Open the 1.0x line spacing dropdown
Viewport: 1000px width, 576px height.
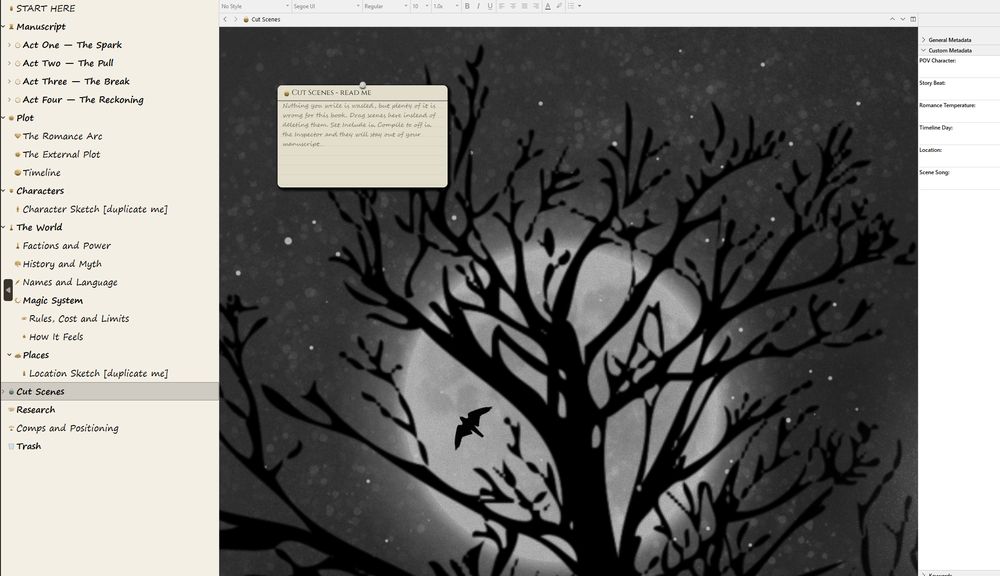445,6
